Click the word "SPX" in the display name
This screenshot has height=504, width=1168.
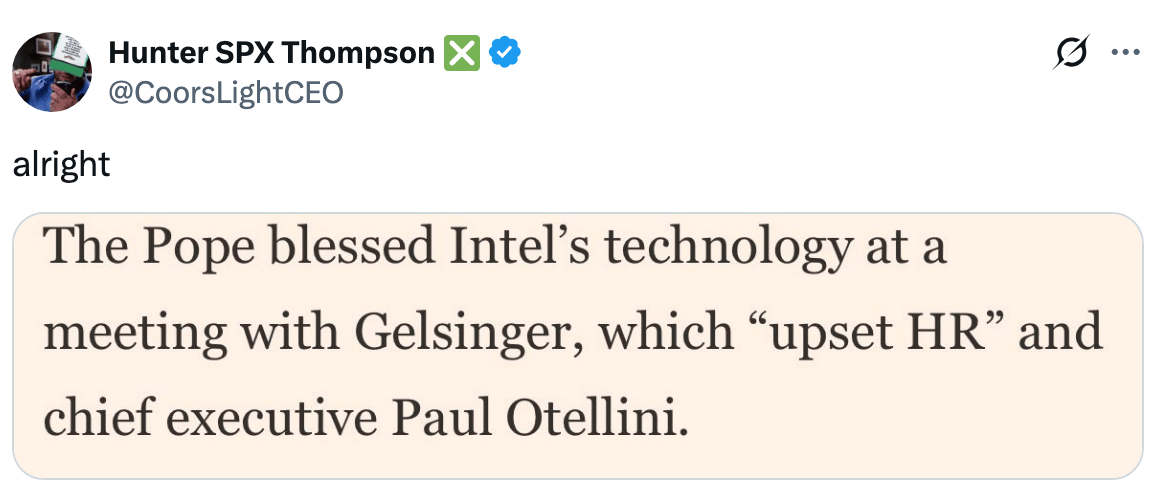click(252, 52)
